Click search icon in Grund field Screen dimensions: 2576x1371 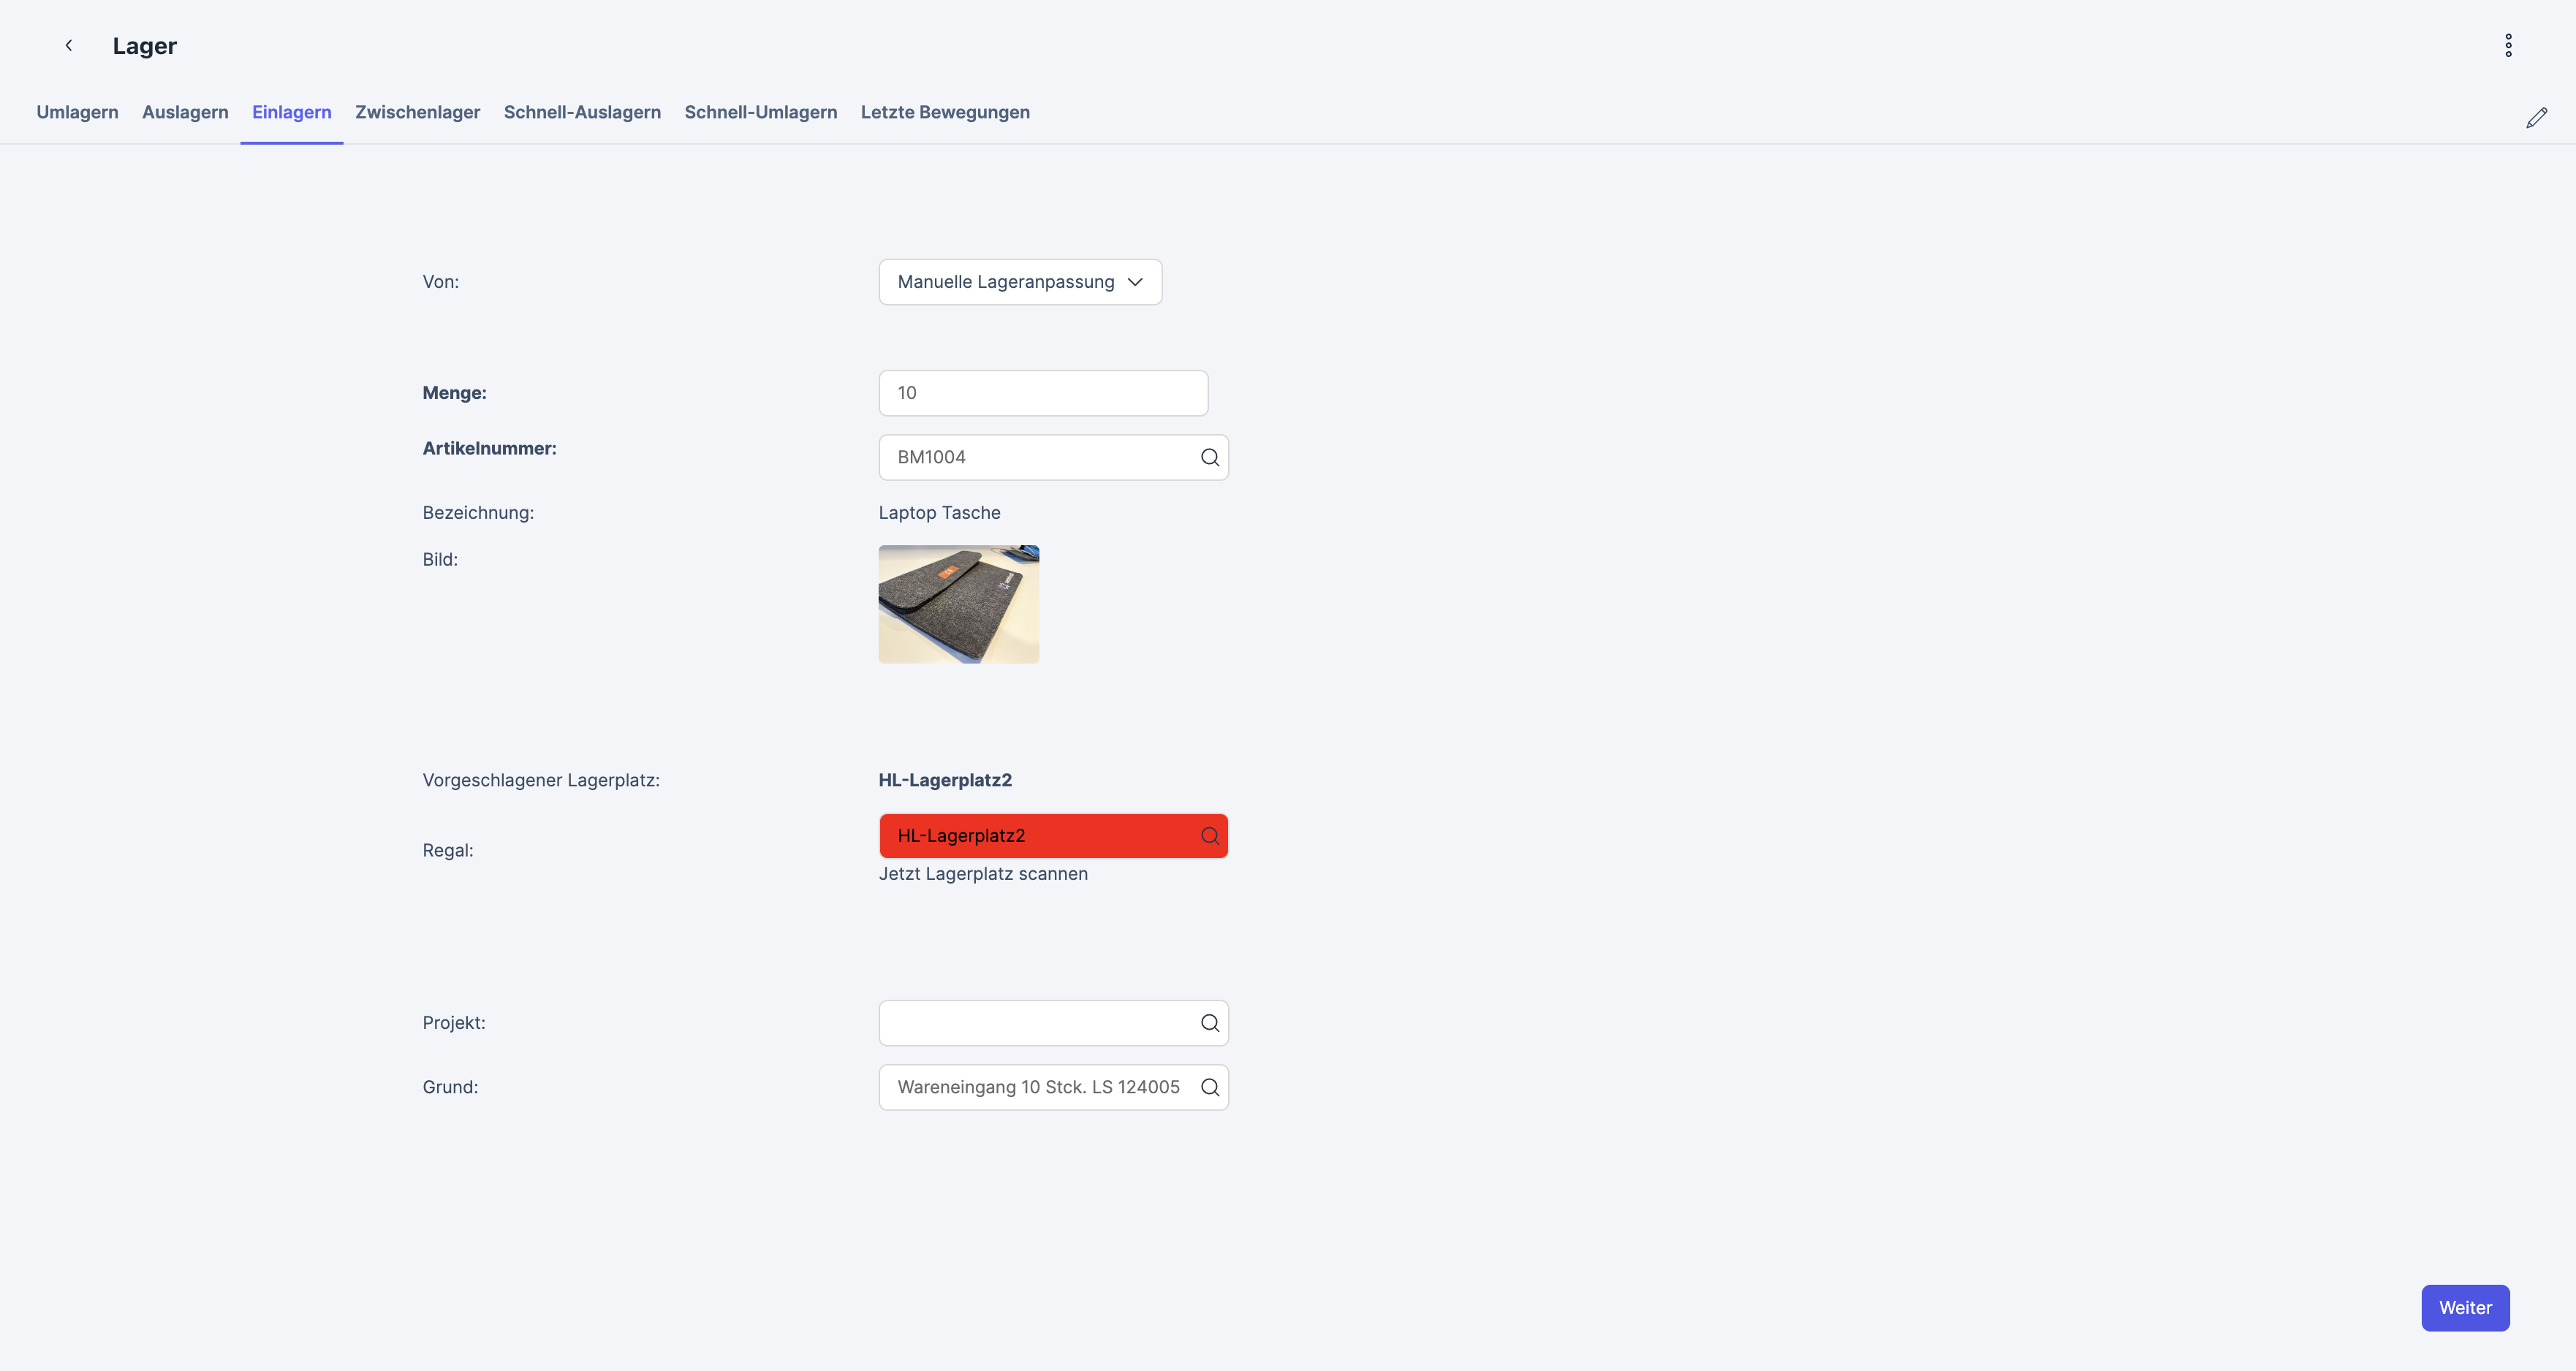[1209, 1087]
